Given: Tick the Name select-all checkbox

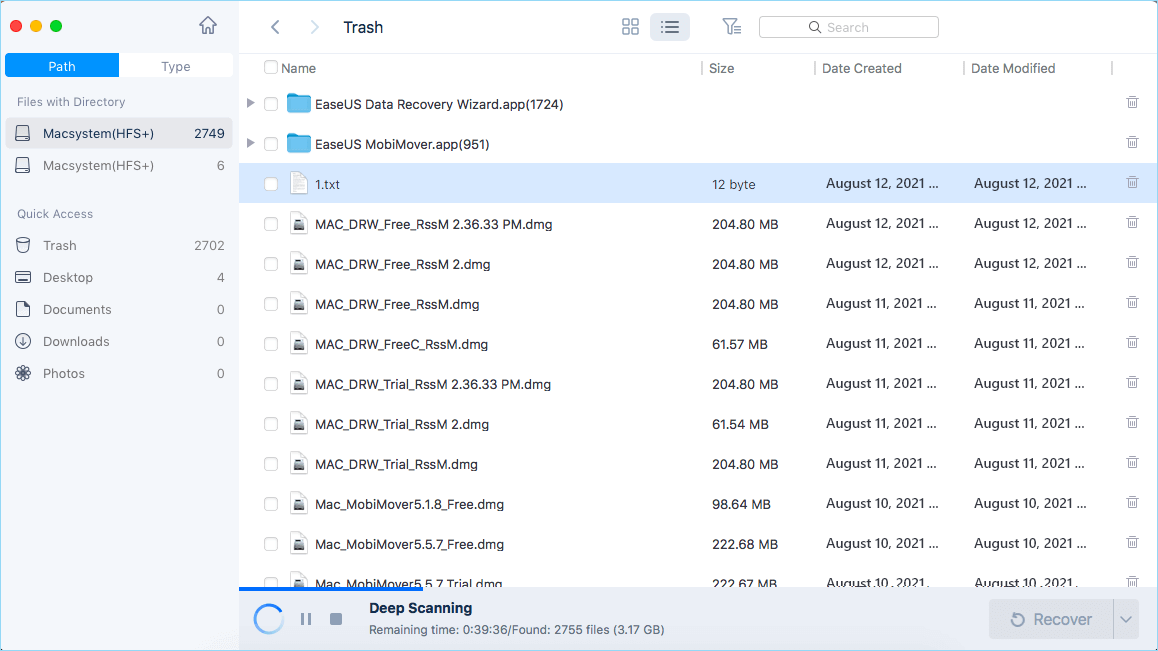Looking at the screenshot, I should coord(271,68).
